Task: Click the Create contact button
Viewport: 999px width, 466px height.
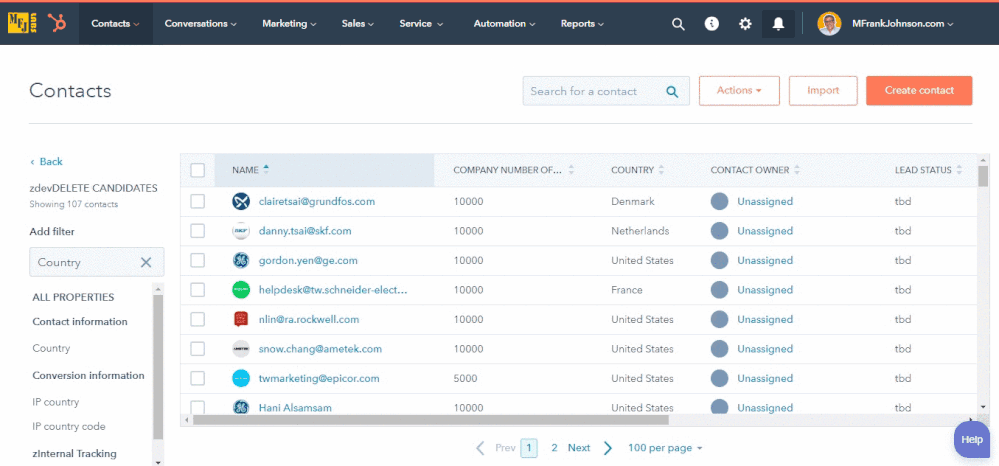Action: [x=919, y=91]
